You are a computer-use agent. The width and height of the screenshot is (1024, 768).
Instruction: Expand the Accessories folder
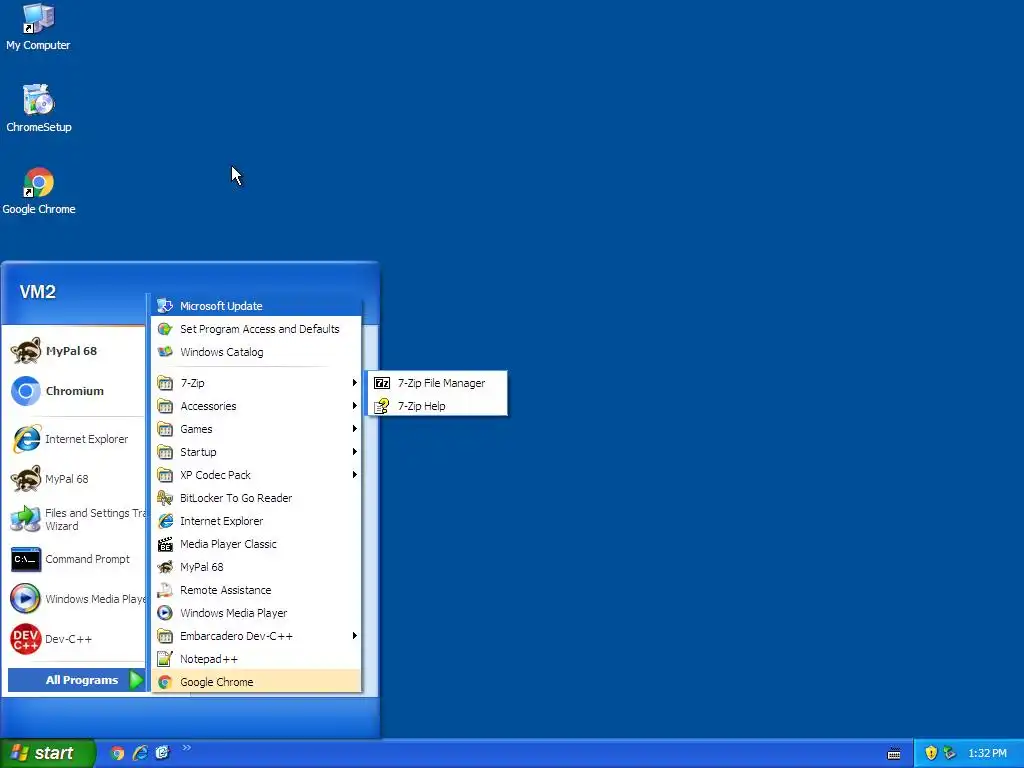[256, 406]
